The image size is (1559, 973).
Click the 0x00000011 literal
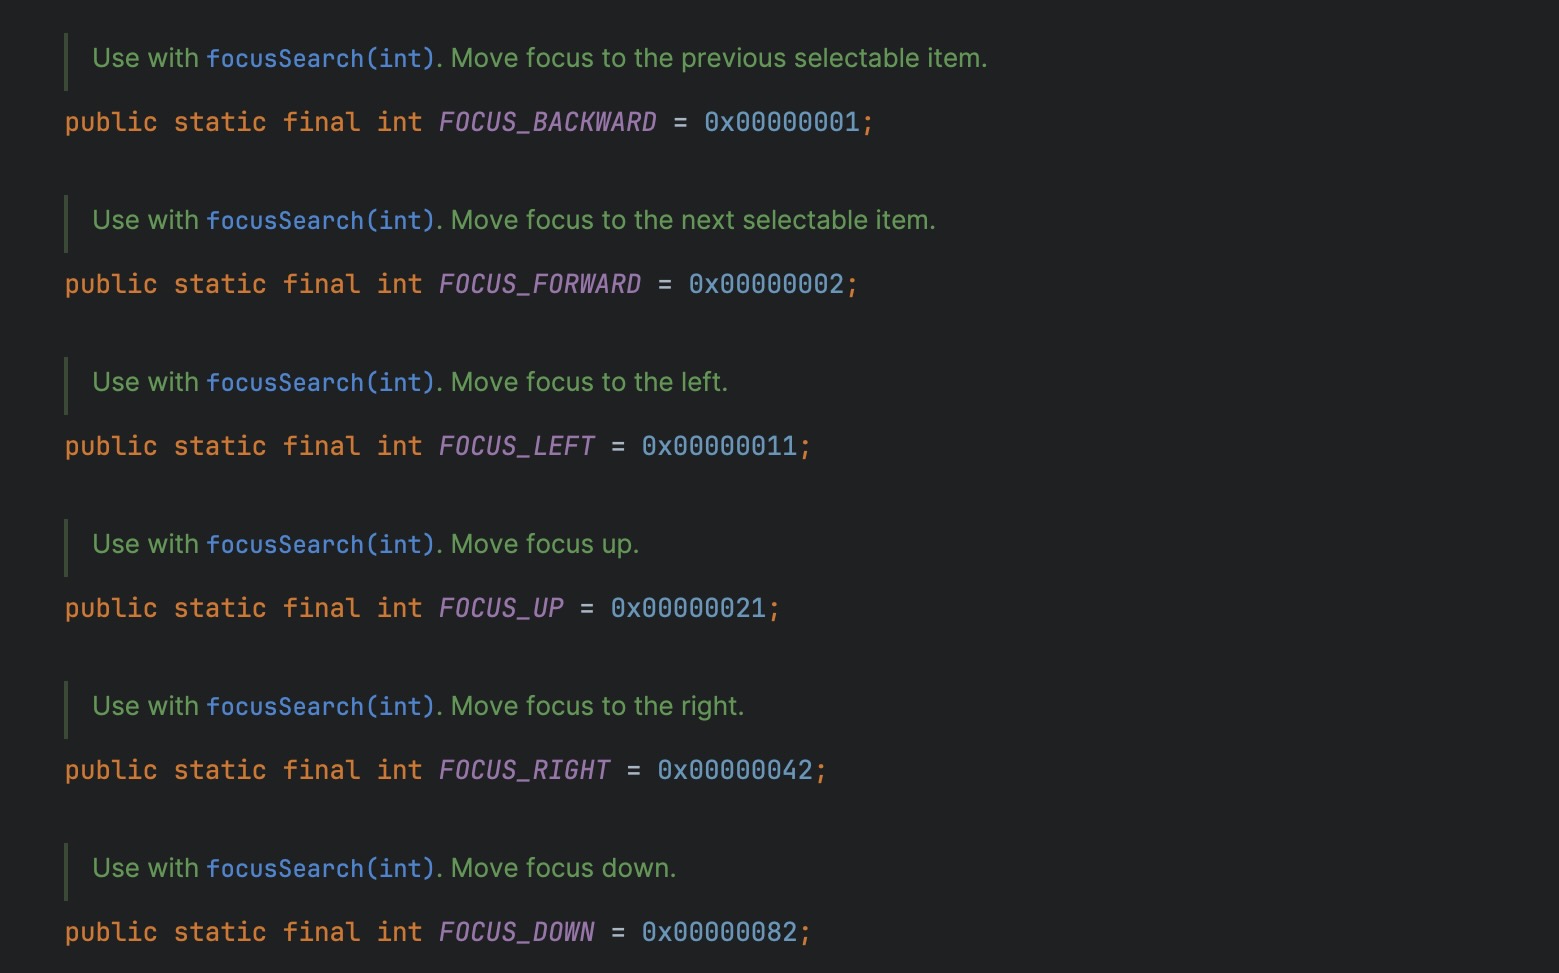719,446
